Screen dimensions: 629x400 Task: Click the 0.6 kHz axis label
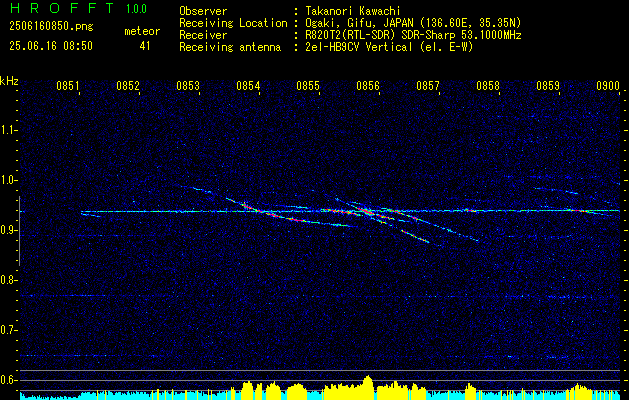[x=7, y=380]
